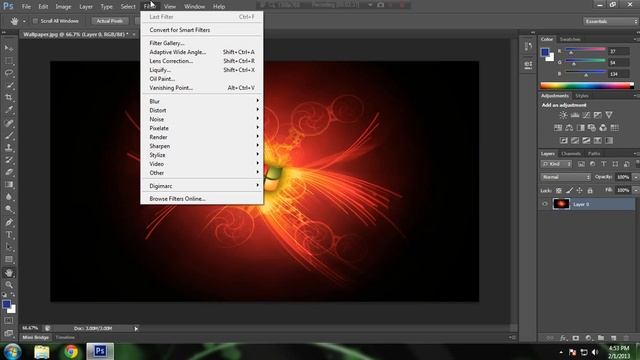Add a Photo Filter adjustment
640x360 pixels.
[x=592, y=128]
